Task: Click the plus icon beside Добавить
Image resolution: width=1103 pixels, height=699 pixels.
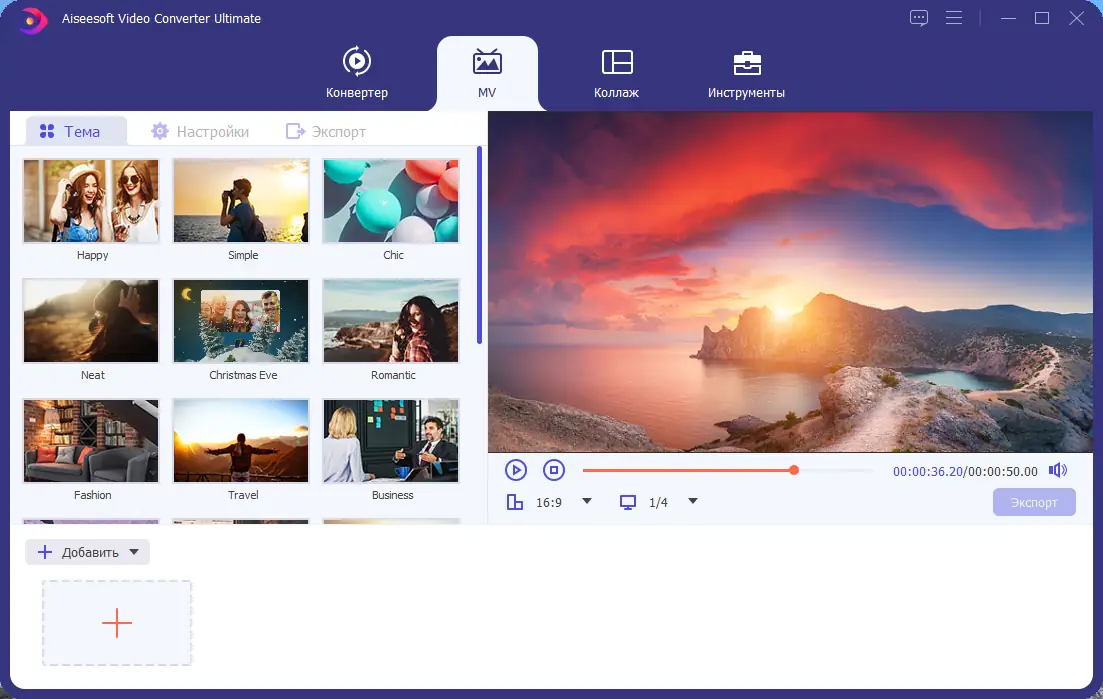Action: tap(45, 552)
